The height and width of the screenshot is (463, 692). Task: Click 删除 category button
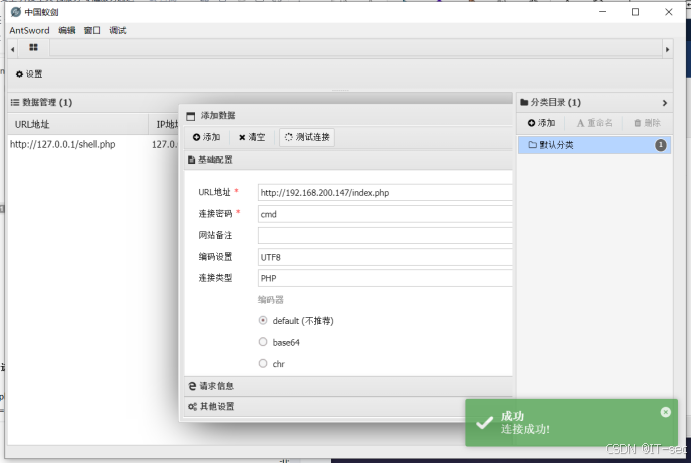pos(647,123)
